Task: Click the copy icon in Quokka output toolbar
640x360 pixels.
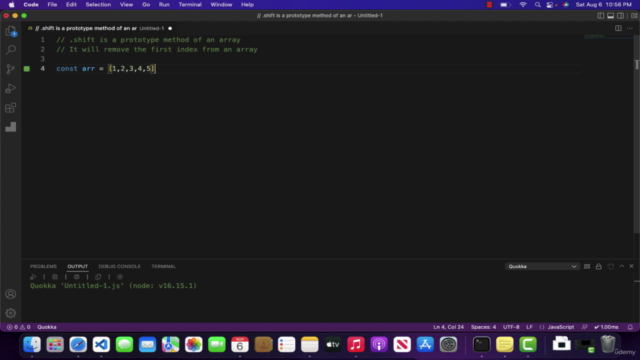Action: pos(98,277)
